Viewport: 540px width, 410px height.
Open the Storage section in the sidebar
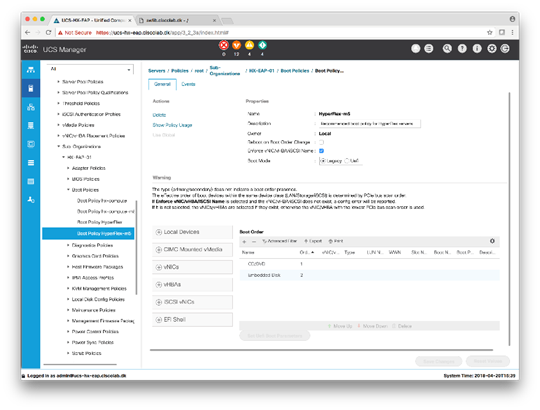[31, 162]
